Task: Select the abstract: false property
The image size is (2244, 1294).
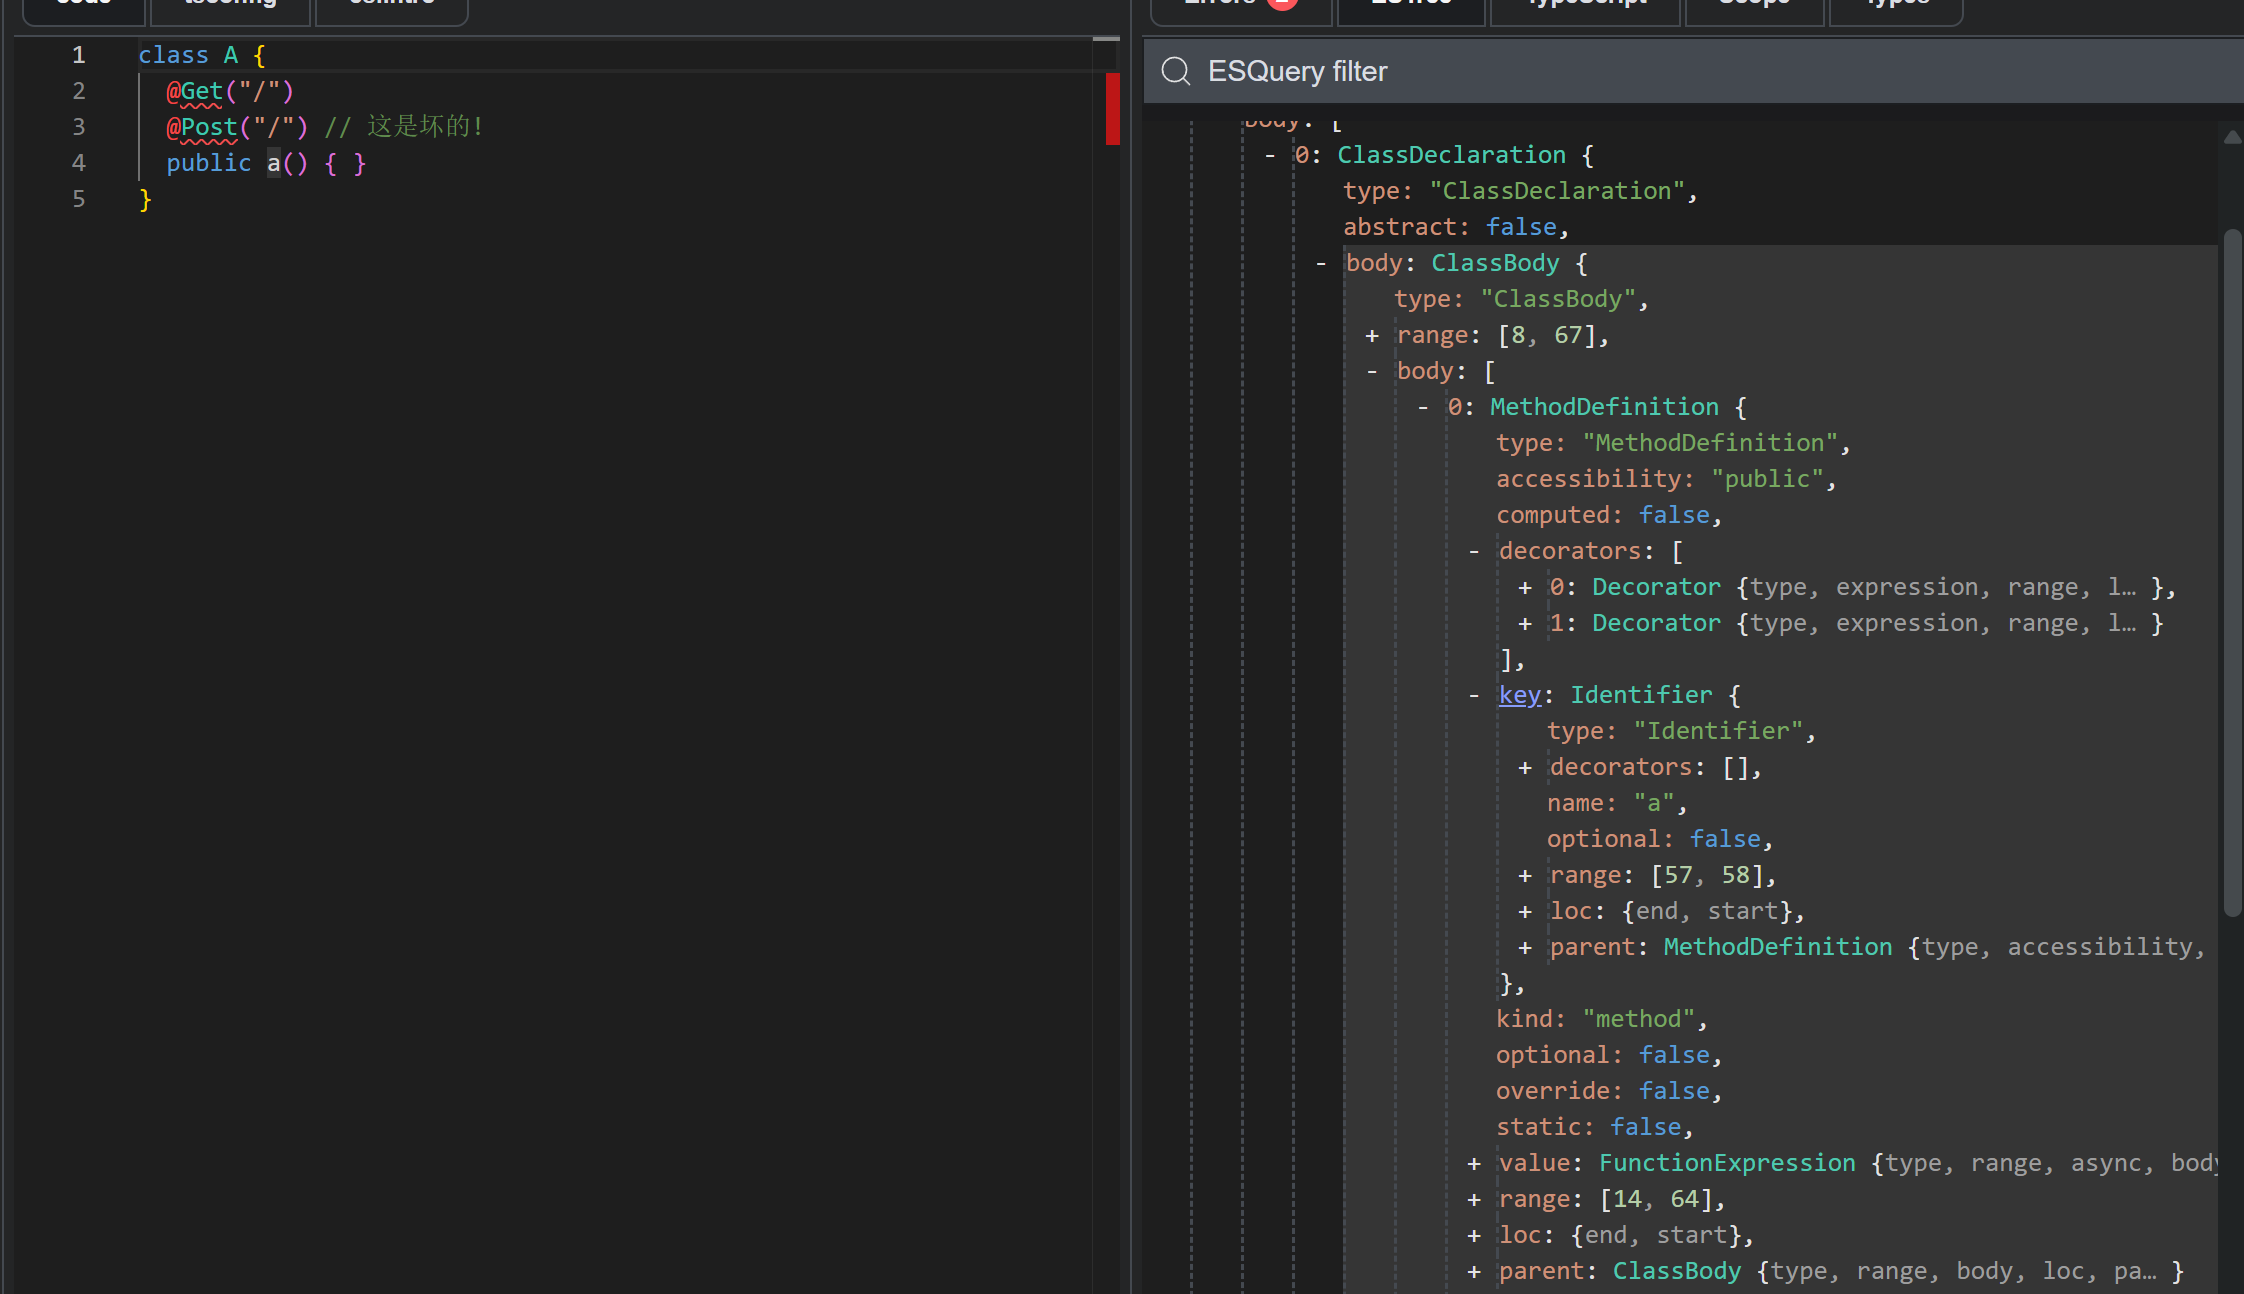Action: (x=1456, y=227)
